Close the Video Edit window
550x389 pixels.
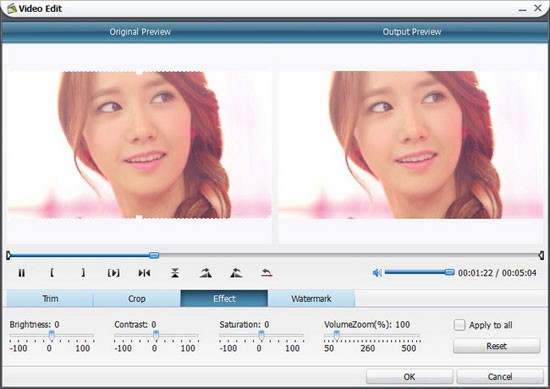(x=538, y=8)
